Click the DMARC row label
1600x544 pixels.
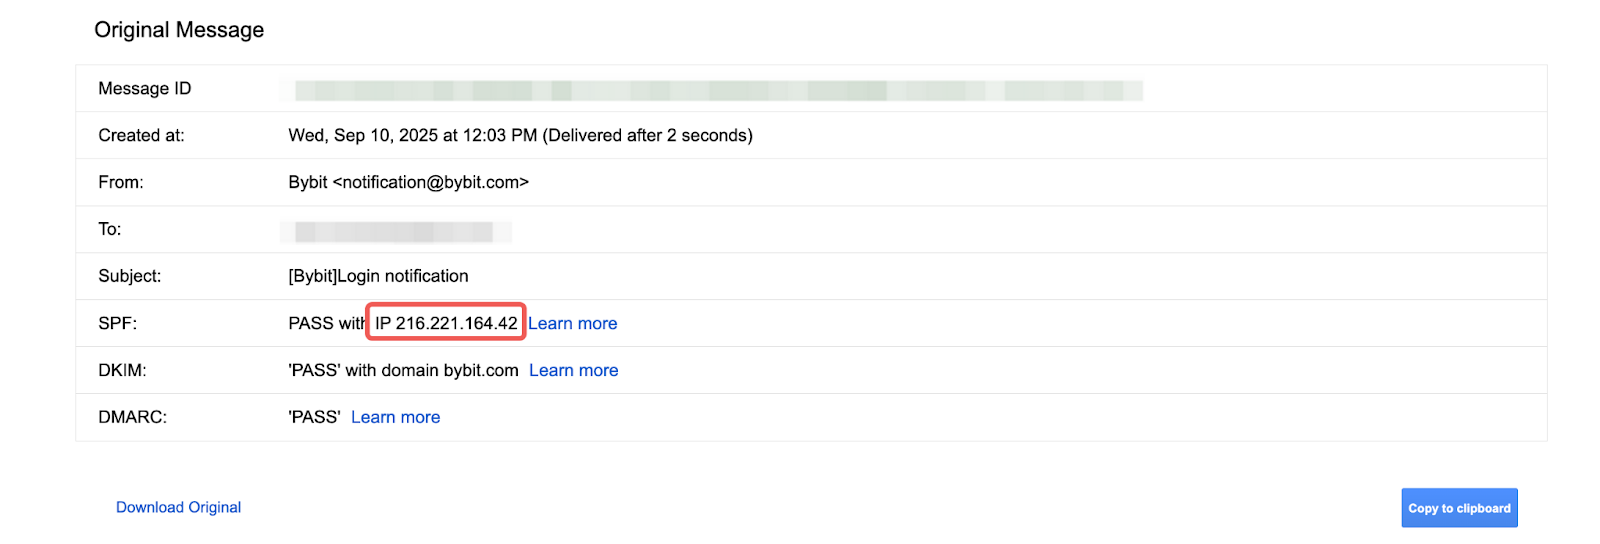(x=132, y=417)
